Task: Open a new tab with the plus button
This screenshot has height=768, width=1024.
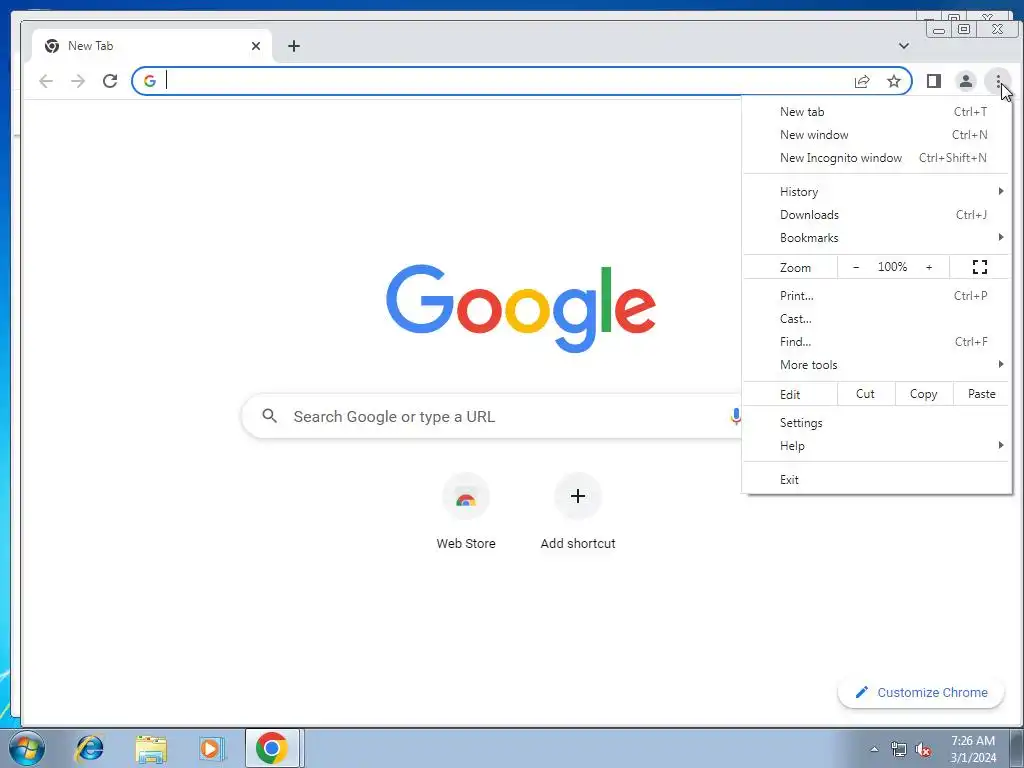Action: point(294,46)
